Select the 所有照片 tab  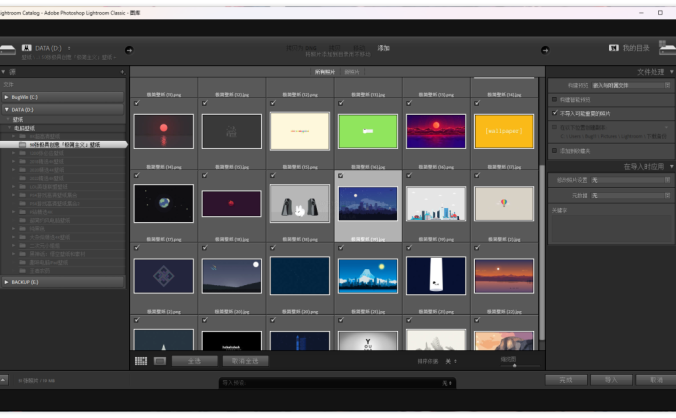324,72
